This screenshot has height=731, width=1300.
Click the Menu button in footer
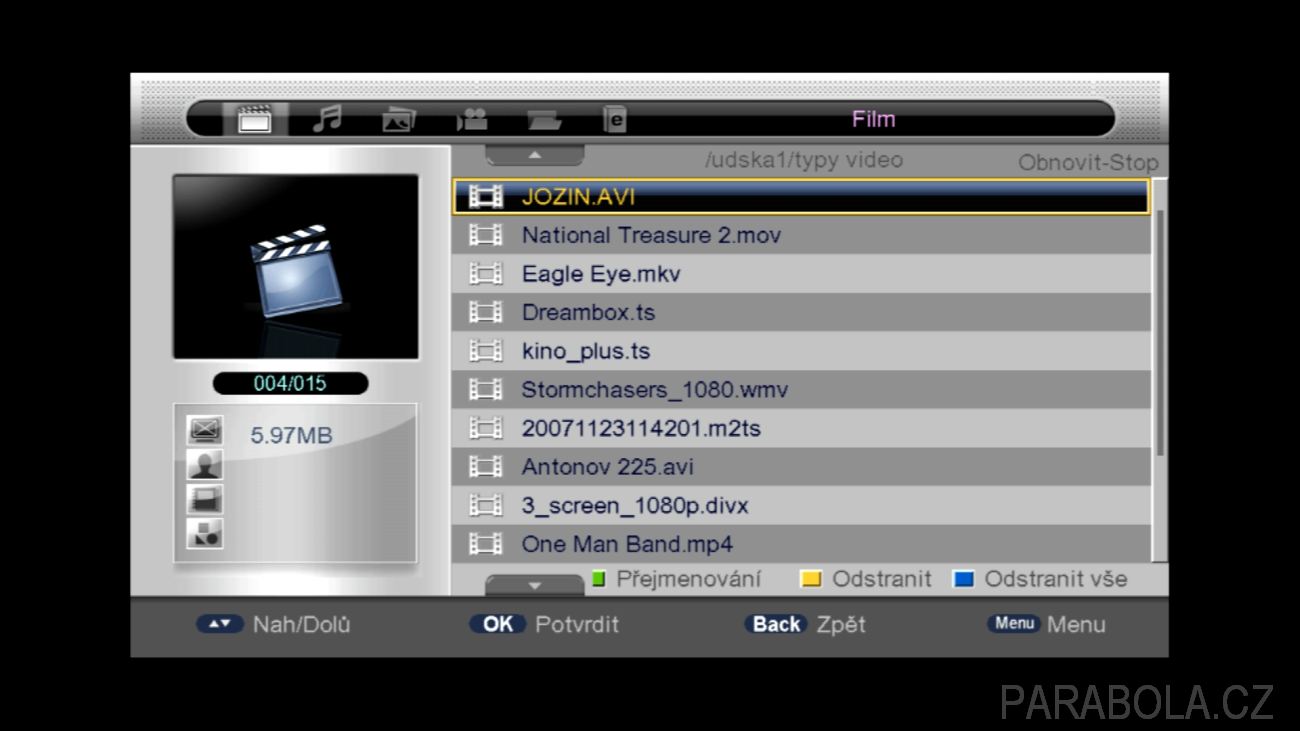(x=1046, y=624)
